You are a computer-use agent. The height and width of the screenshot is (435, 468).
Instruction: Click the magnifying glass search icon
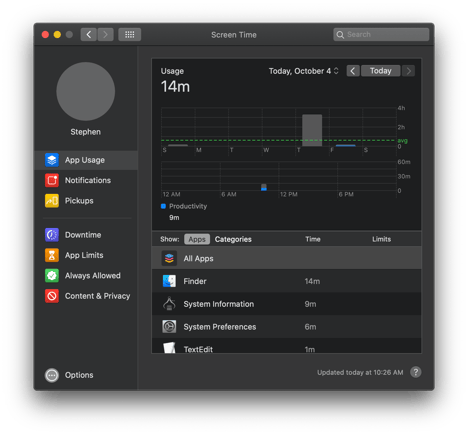point(340,35)
